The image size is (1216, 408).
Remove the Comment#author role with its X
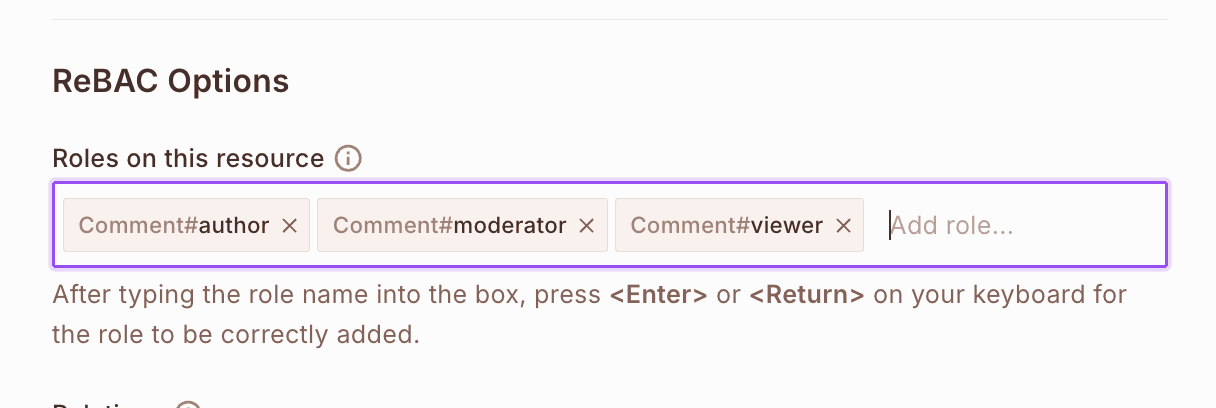tap(290, 226)
